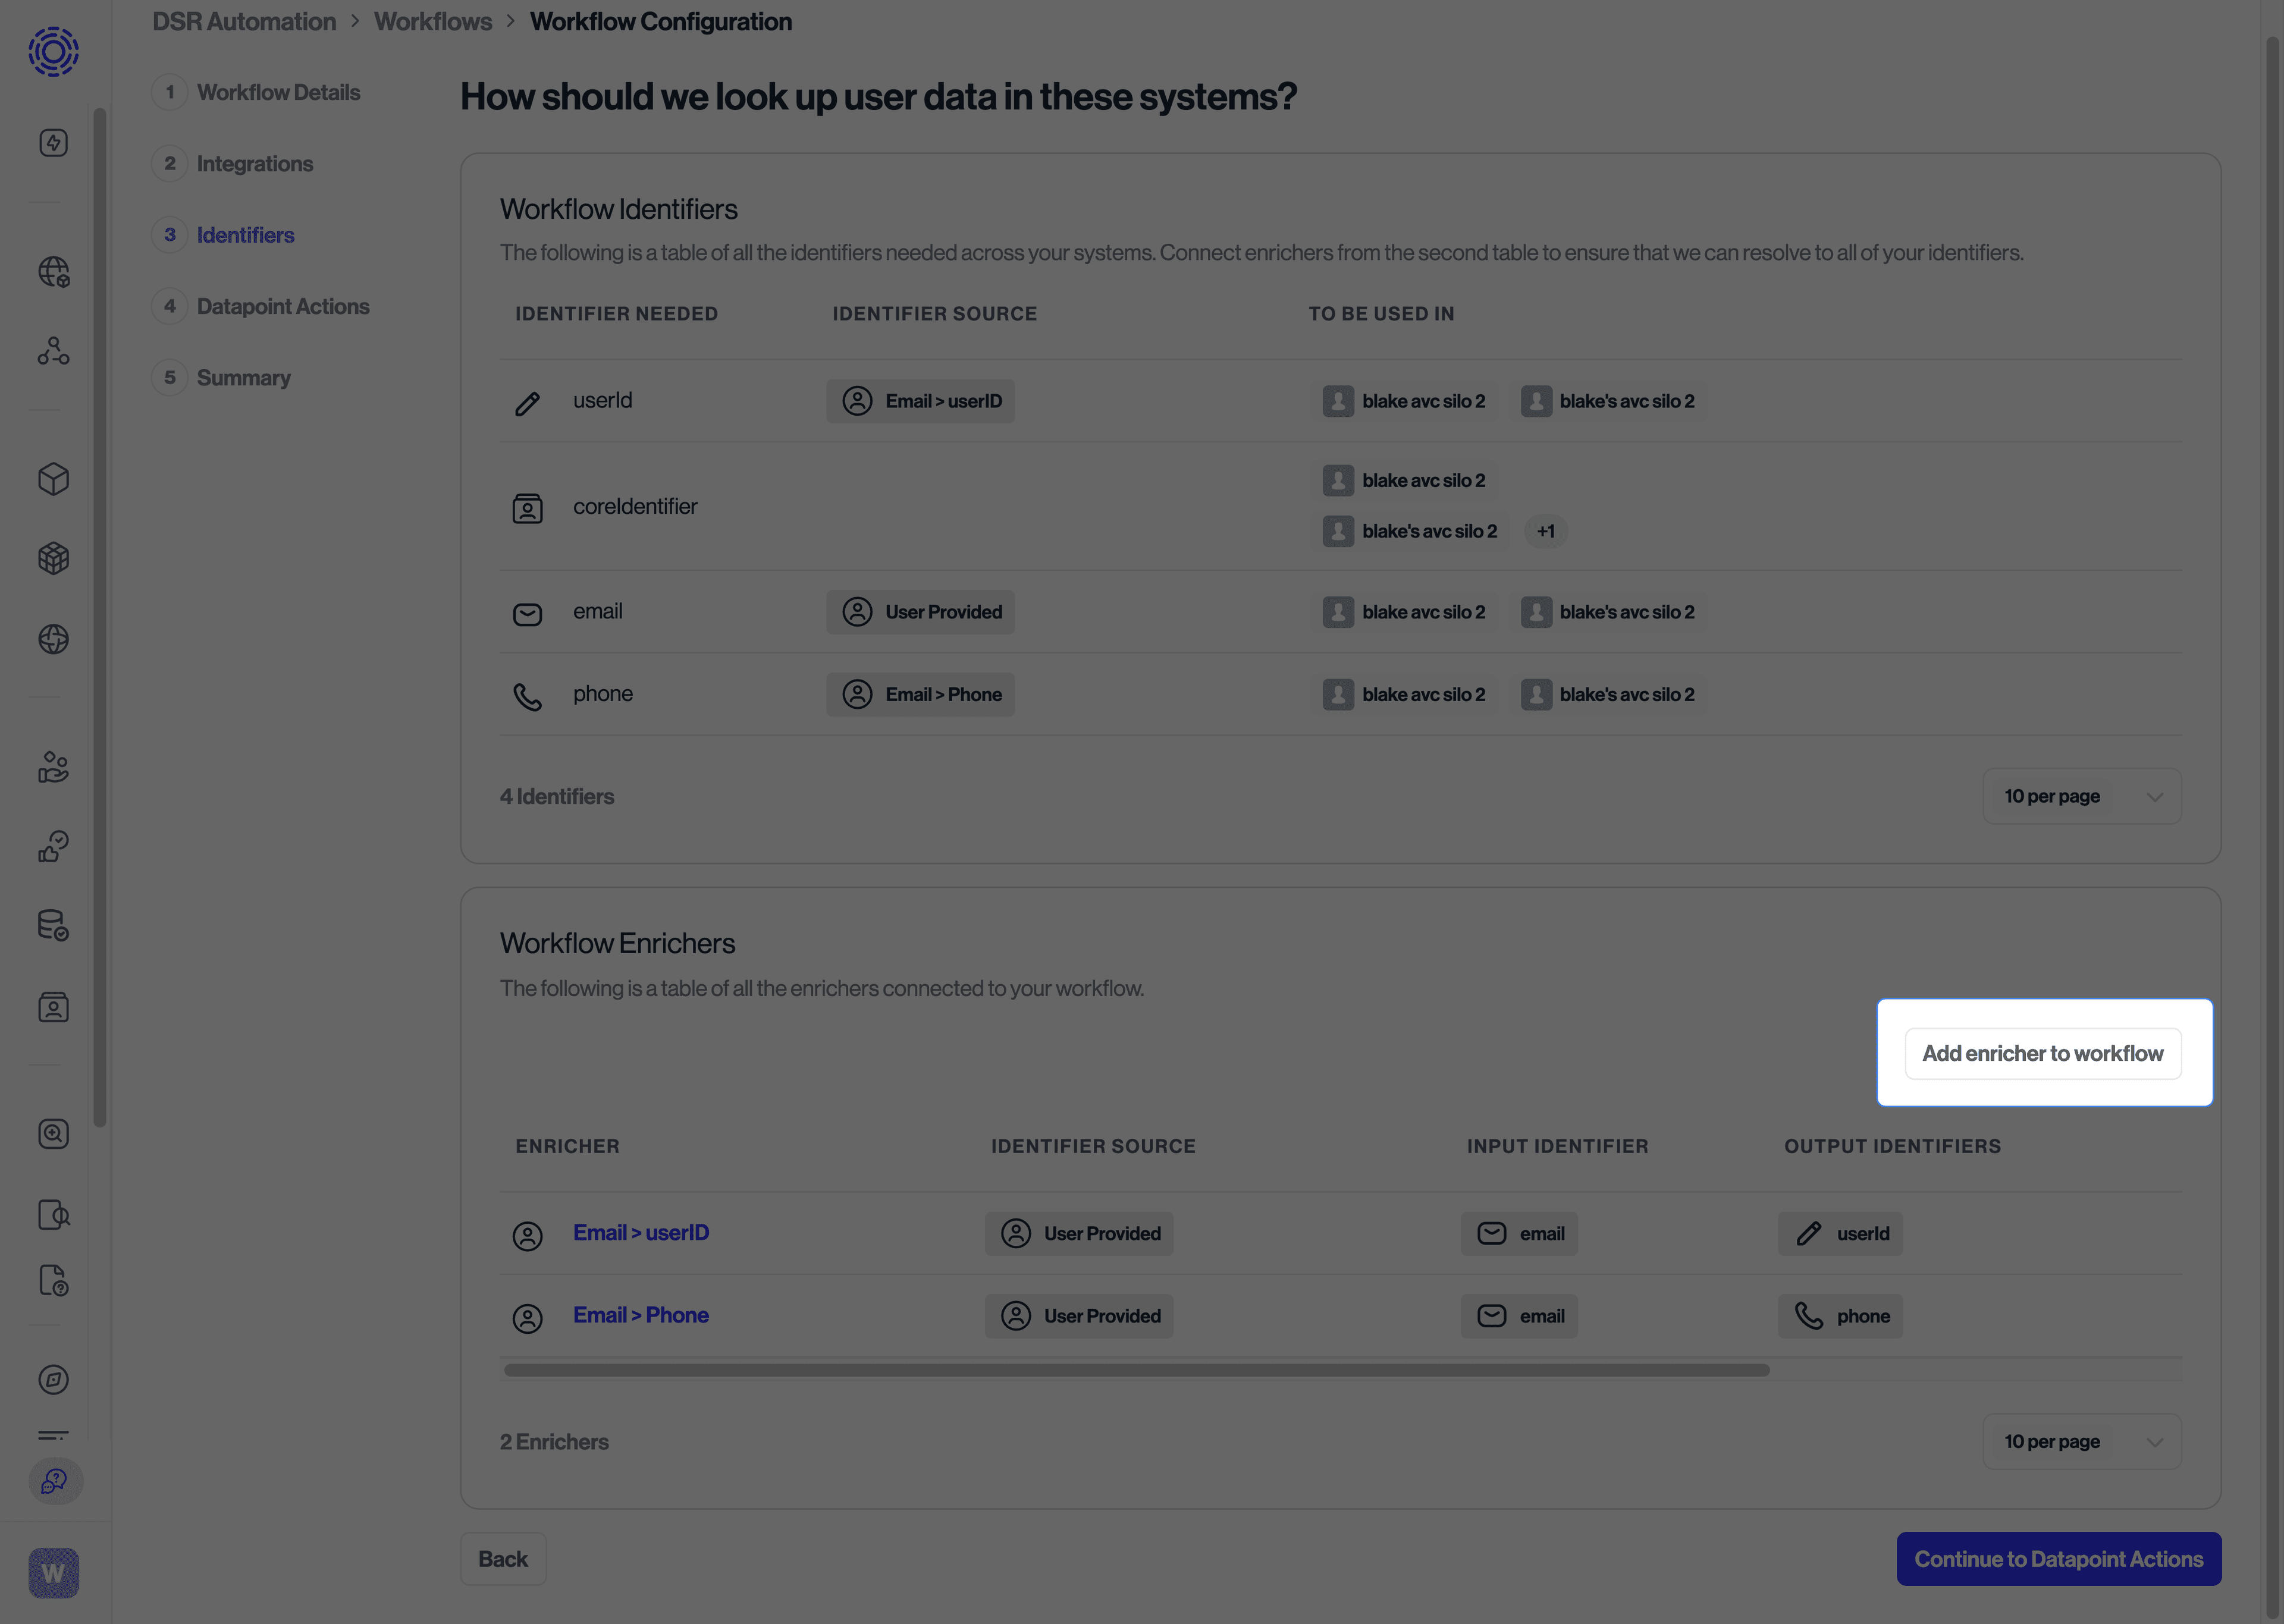
Task: Navigate to Workflows in the breadcrumb
Action: 432,21
